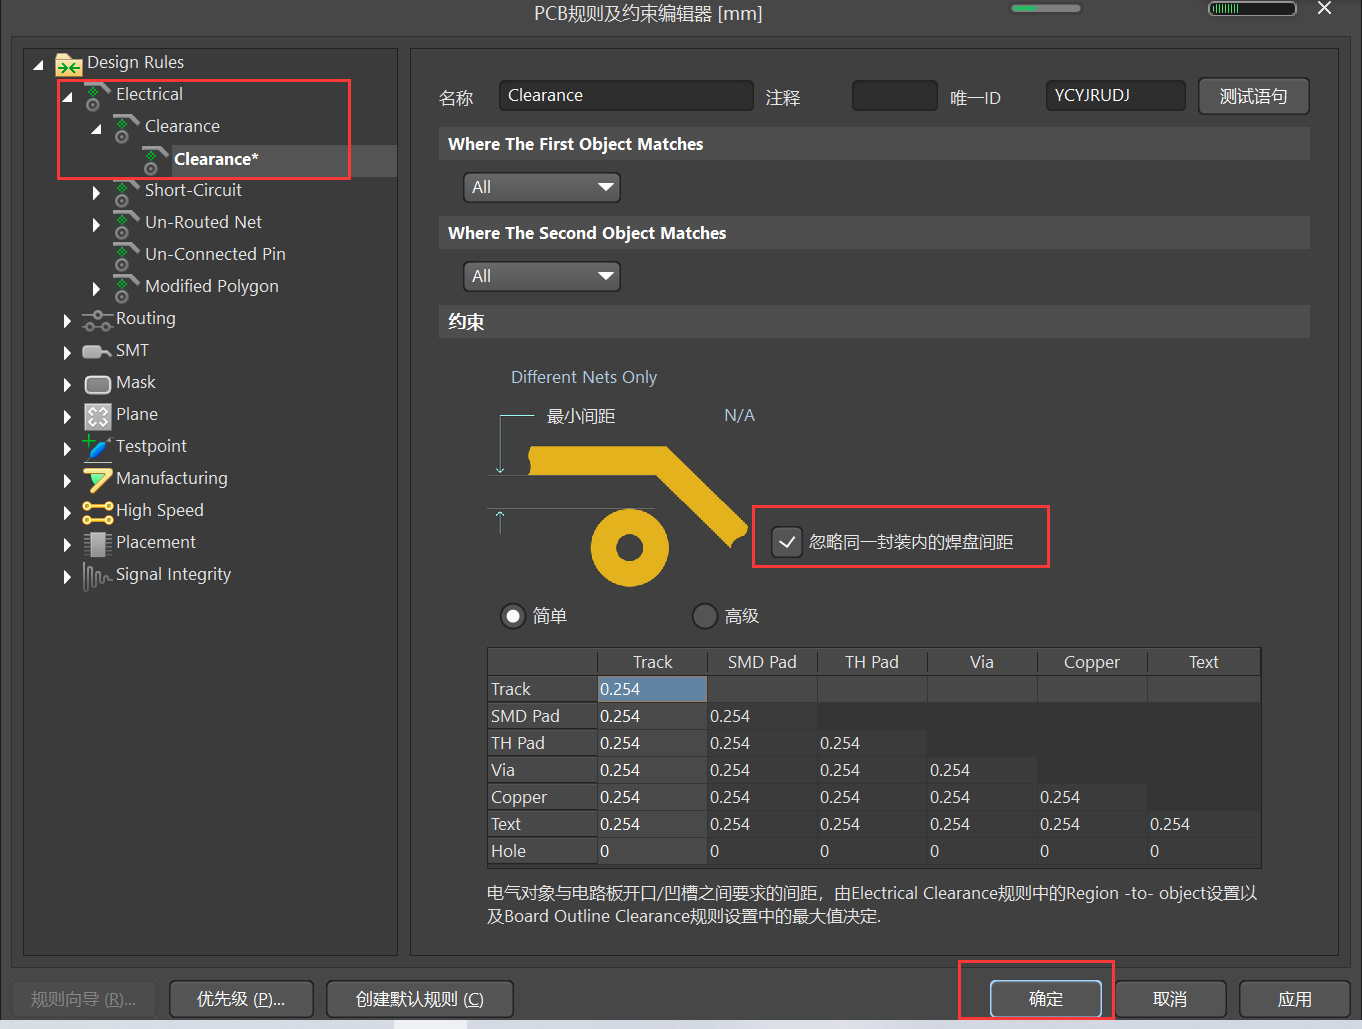Close the PCB rules editor window
Viewport: 1362px width, 1029px height.
pos(1324,9)
